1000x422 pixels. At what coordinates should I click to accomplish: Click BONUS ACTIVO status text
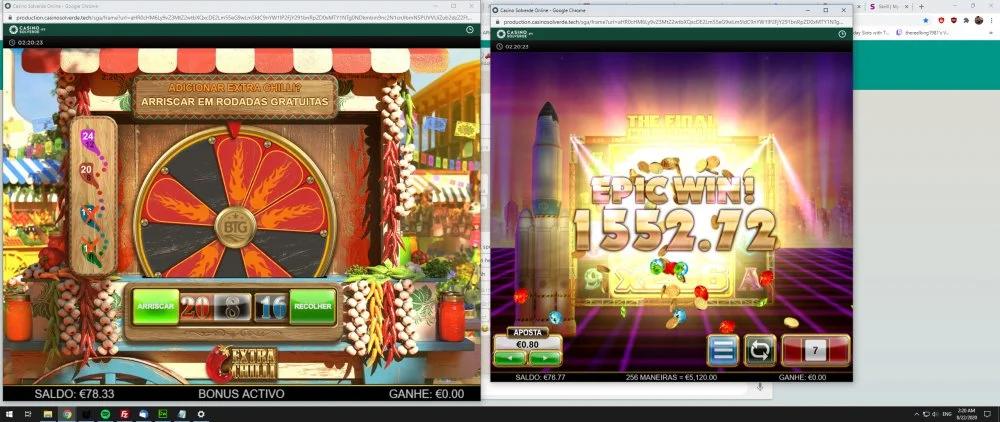(x=240, y=394)
